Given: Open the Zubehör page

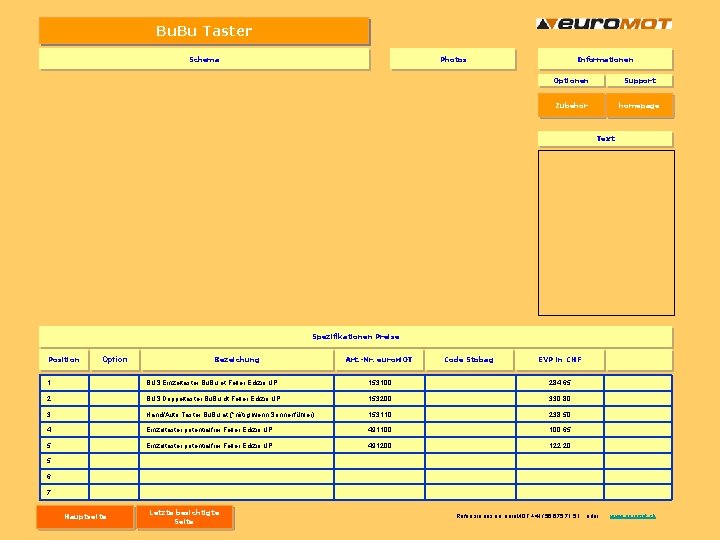Looking at the screenshot, I should (571, 106).
